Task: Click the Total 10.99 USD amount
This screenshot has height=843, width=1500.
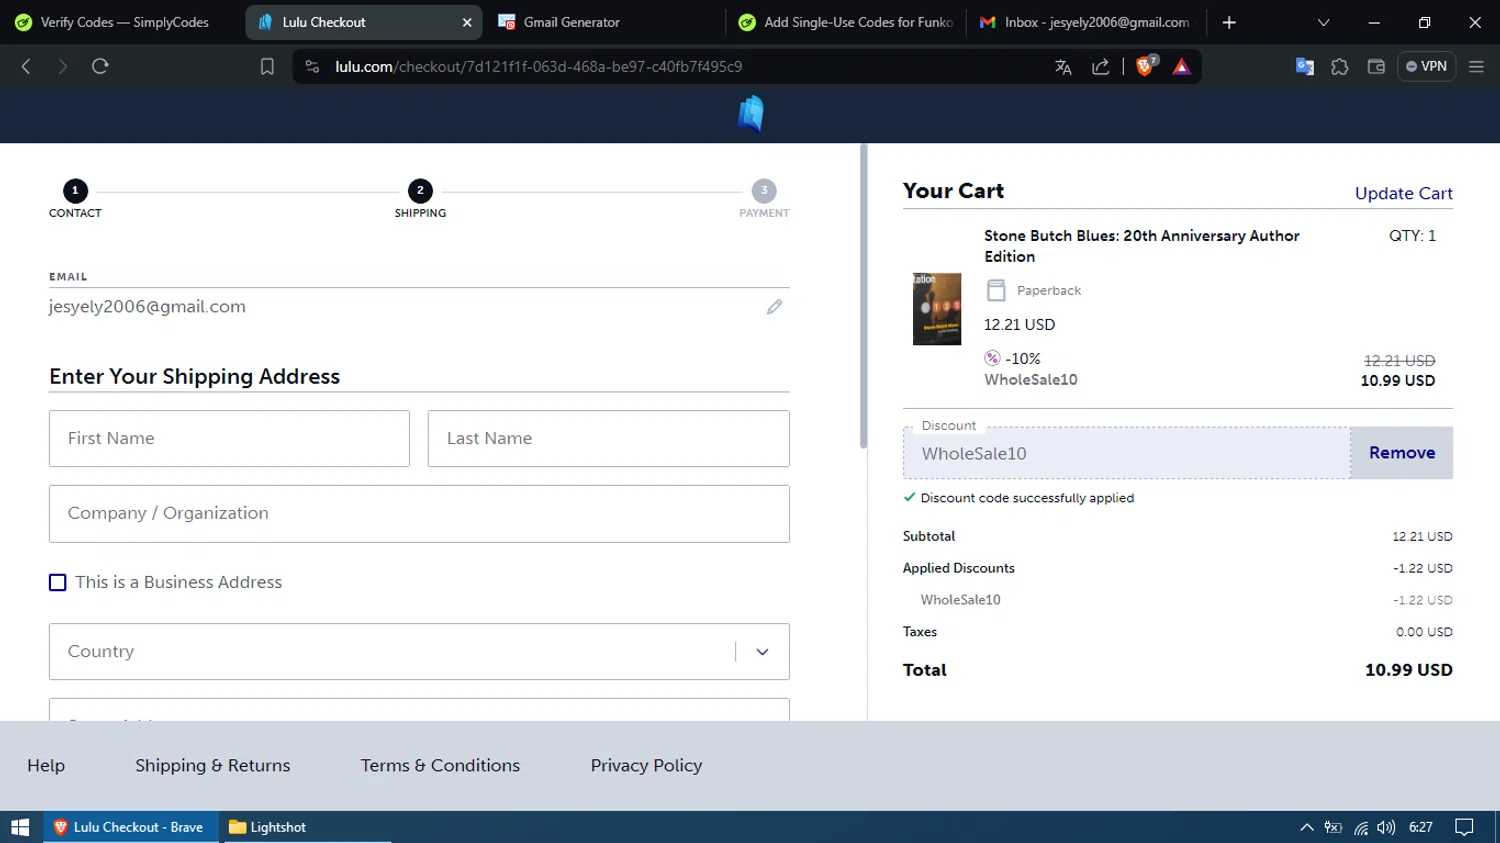Action: pos(1408,670)
